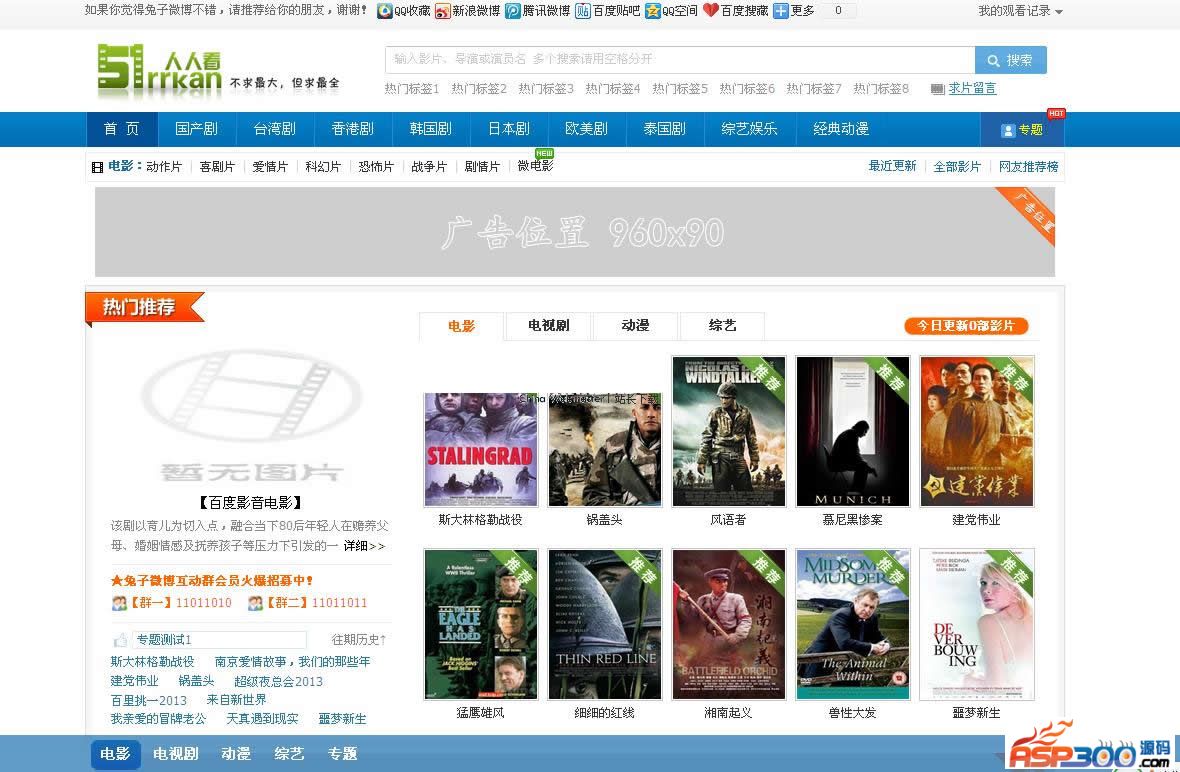The image size is (1180, 772).
Task: Click the 51rrkan 人人看 logo
Action: (x=160, y=71)
